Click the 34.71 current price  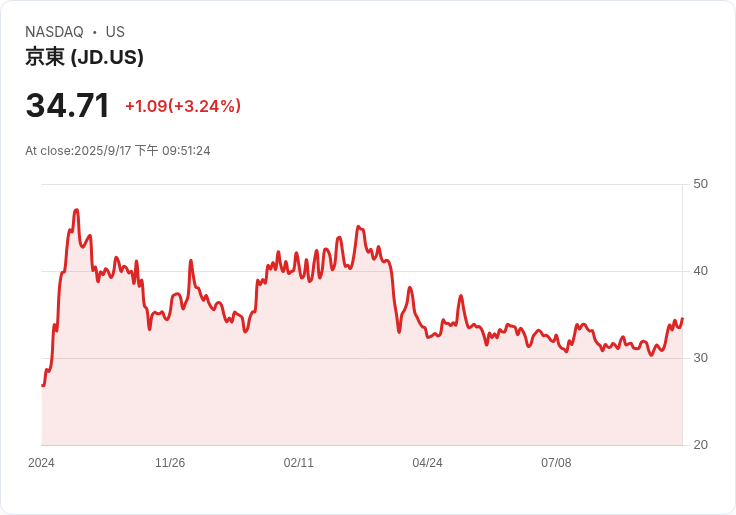click(68, 105)
